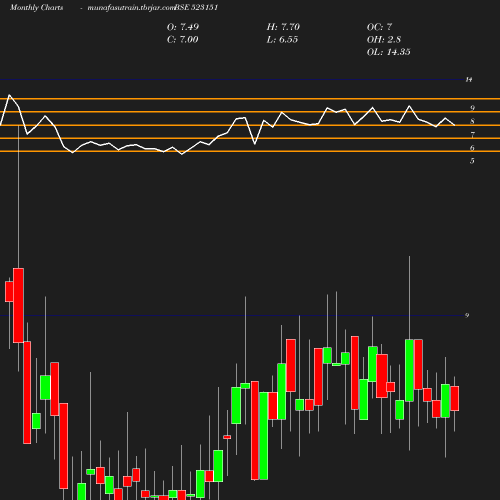Select the "BSE 523151" symbol label

[x=196, y=7]
